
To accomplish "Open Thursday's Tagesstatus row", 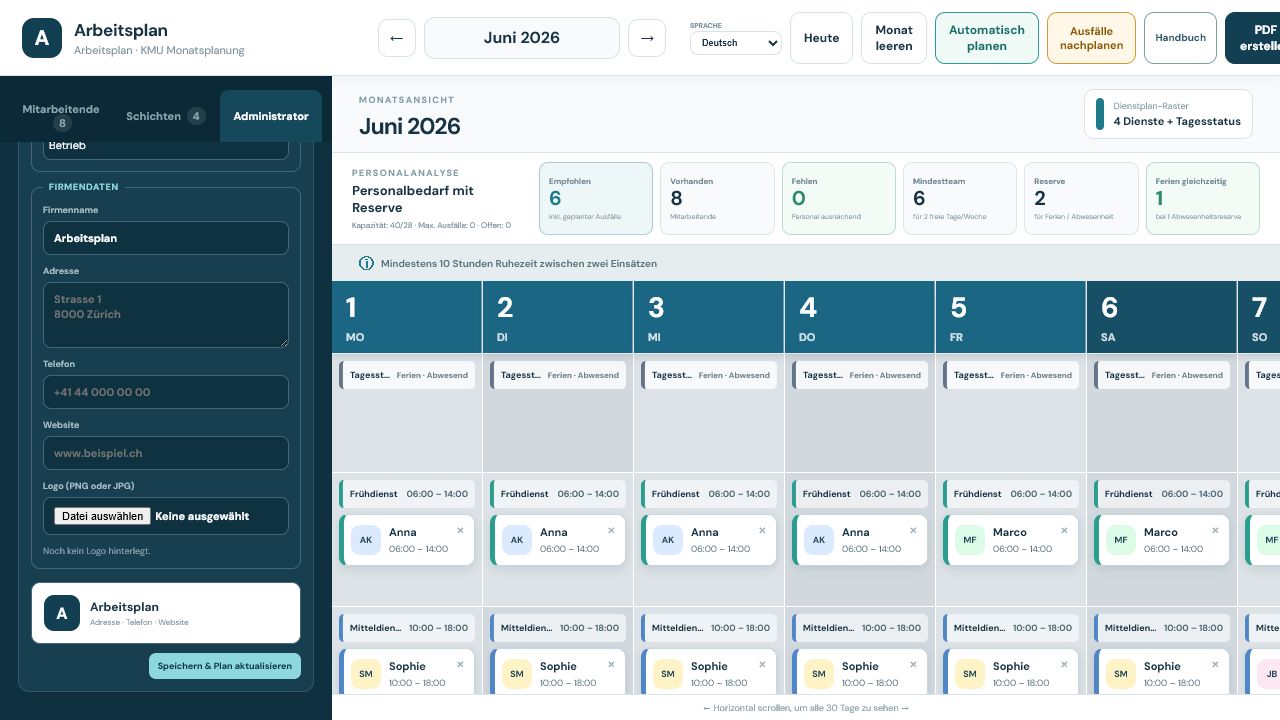I will click(x=860, y=375).
